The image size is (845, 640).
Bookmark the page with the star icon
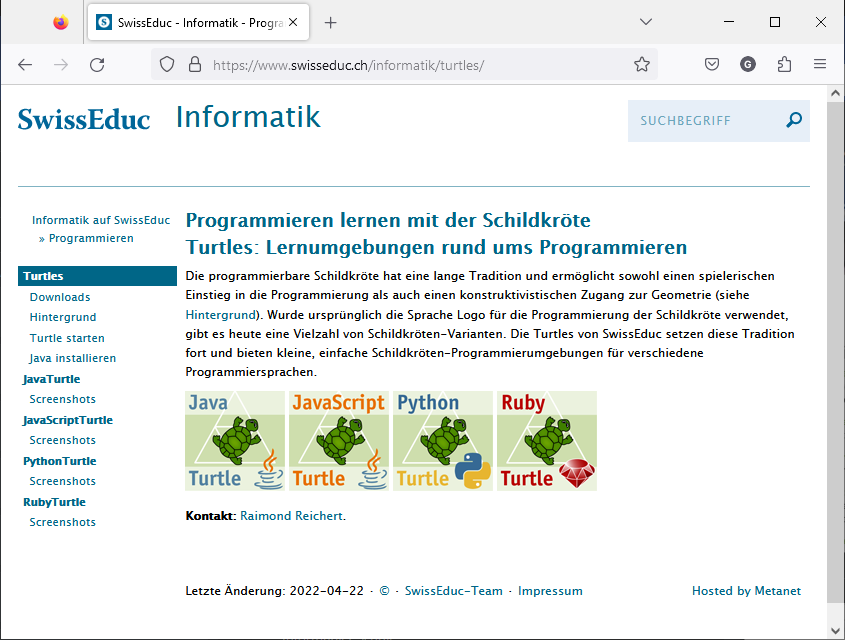641,63
